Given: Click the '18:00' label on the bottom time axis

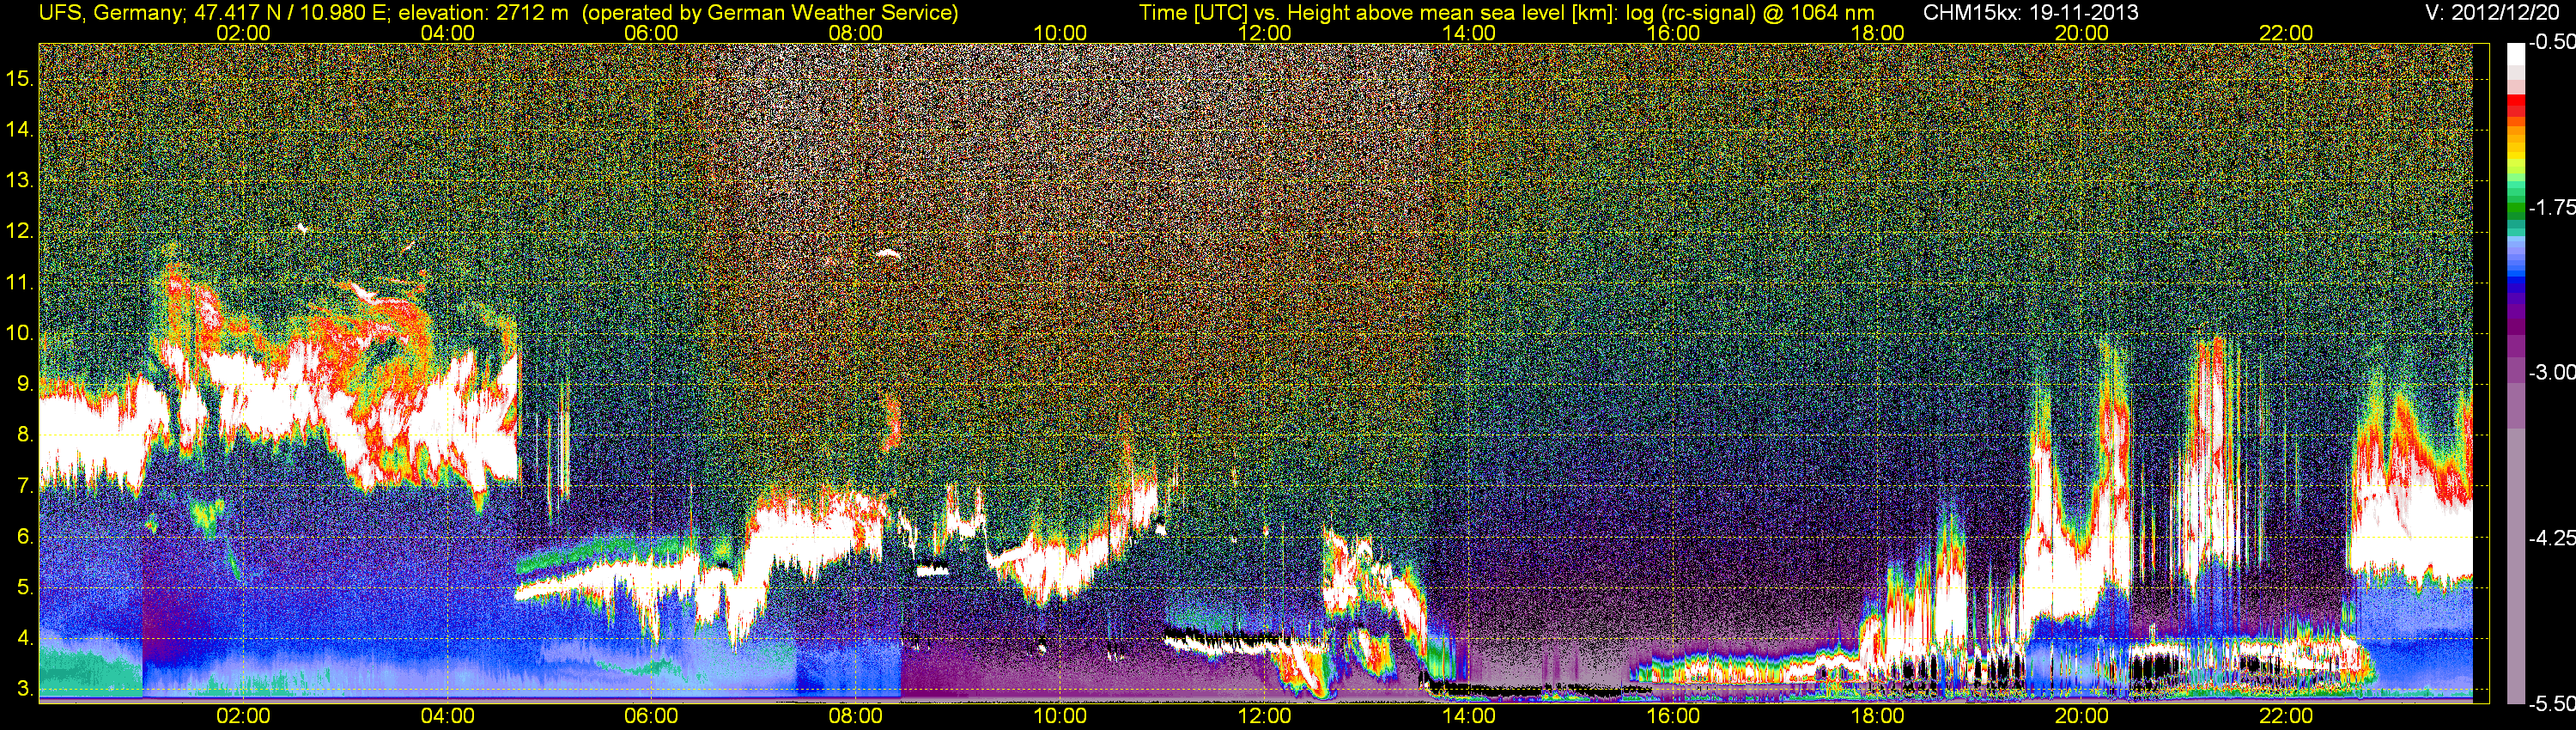Looking at the screenshot, I should [1877, 716].
